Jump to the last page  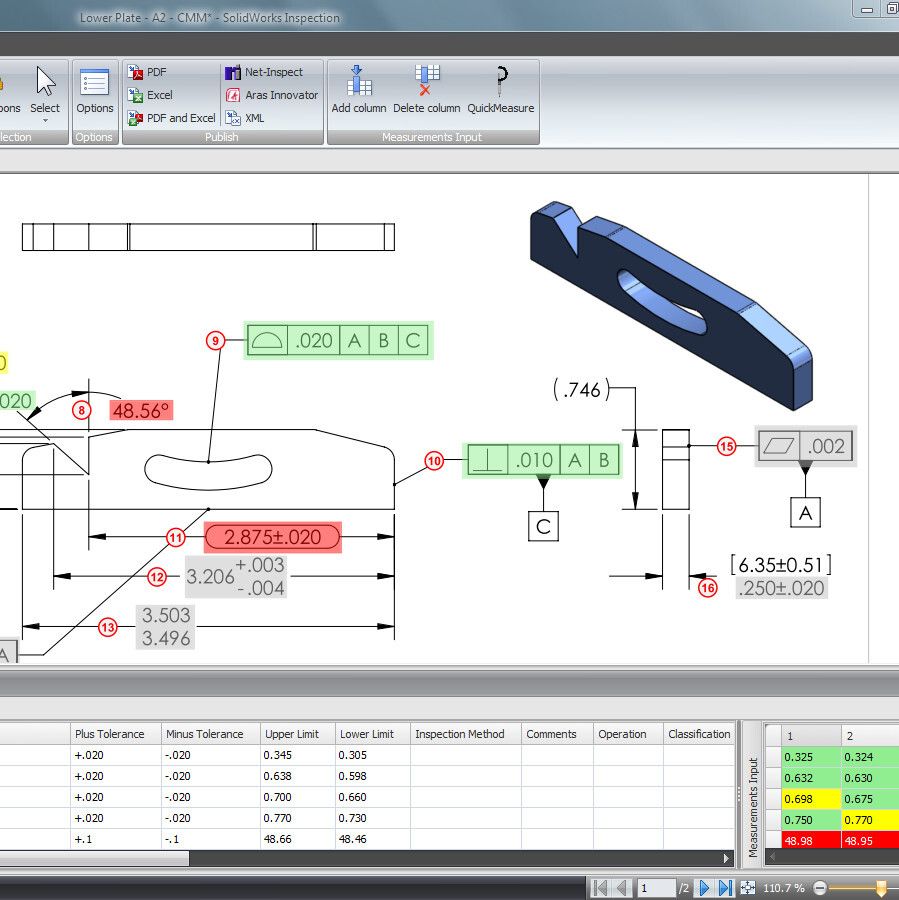click(x=725, y=888)
